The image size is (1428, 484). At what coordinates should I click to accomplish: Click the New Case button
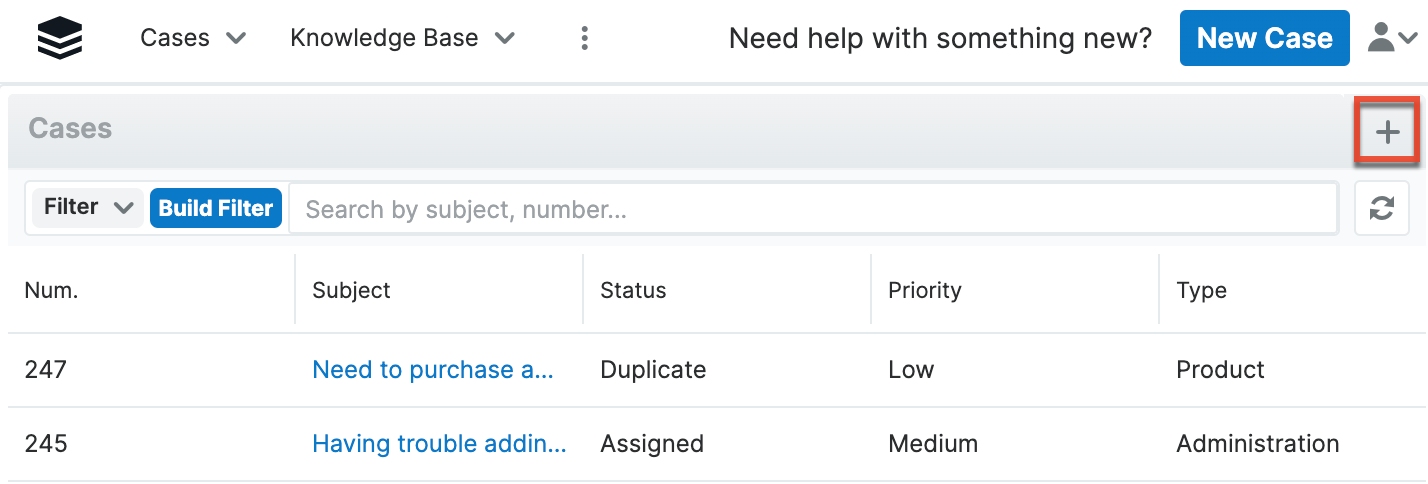tap(1264, 39)
